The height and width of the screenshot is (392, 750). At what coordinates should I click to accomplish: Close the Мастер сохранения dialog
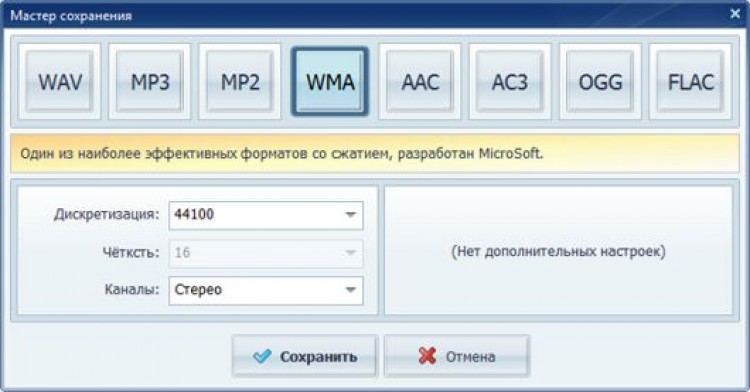coord(735,14)
